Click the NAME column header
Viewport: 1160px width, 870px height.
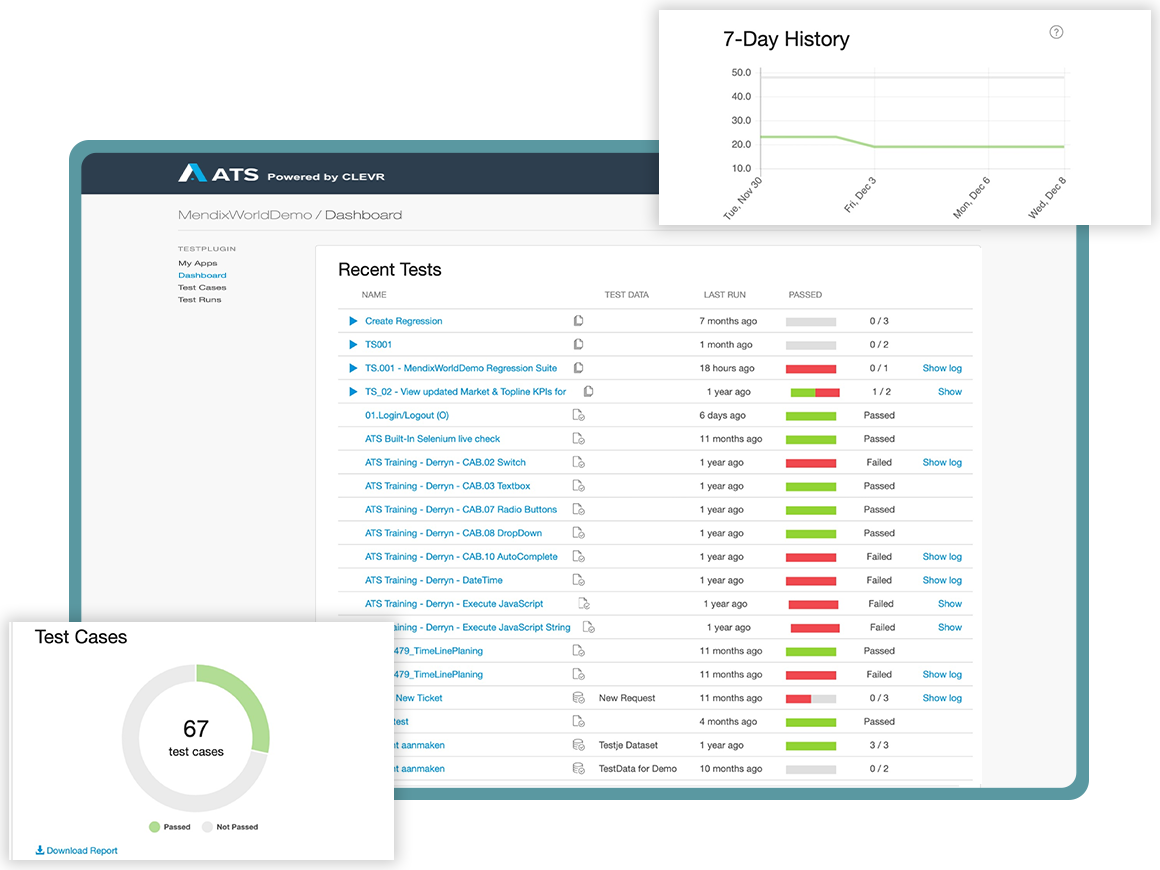(x=374, y=294)
